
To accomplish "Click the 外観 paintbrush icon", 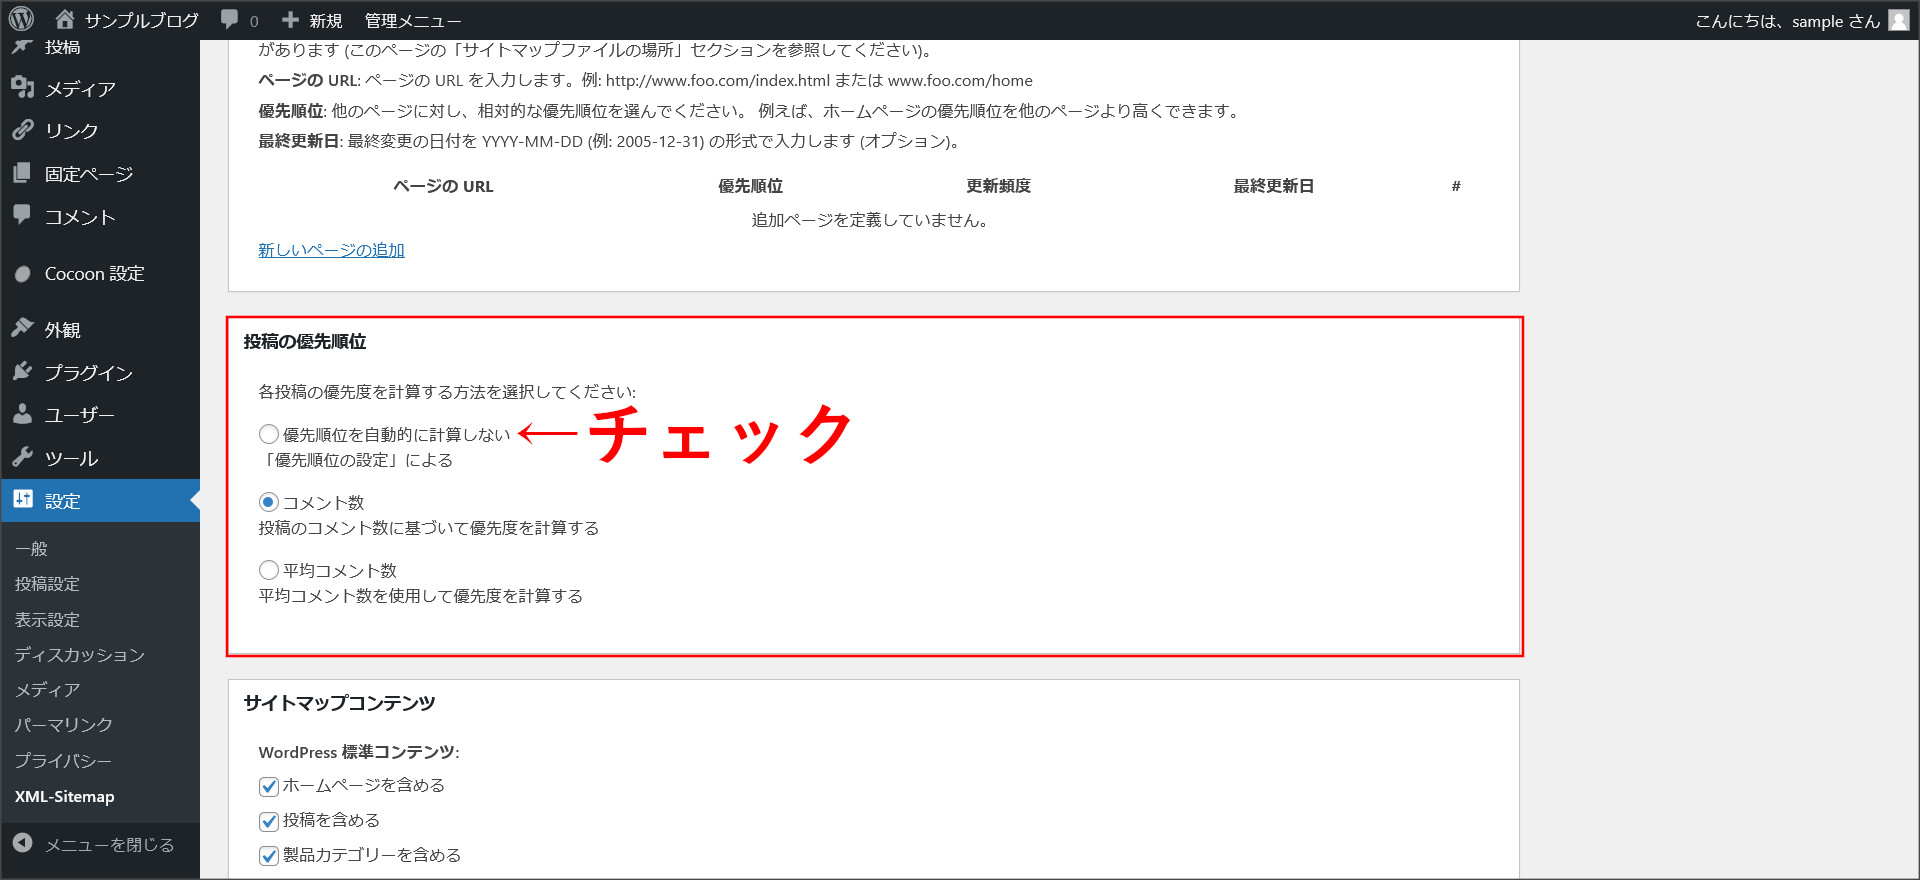I will pyautogui.click(x=22, y=328).
